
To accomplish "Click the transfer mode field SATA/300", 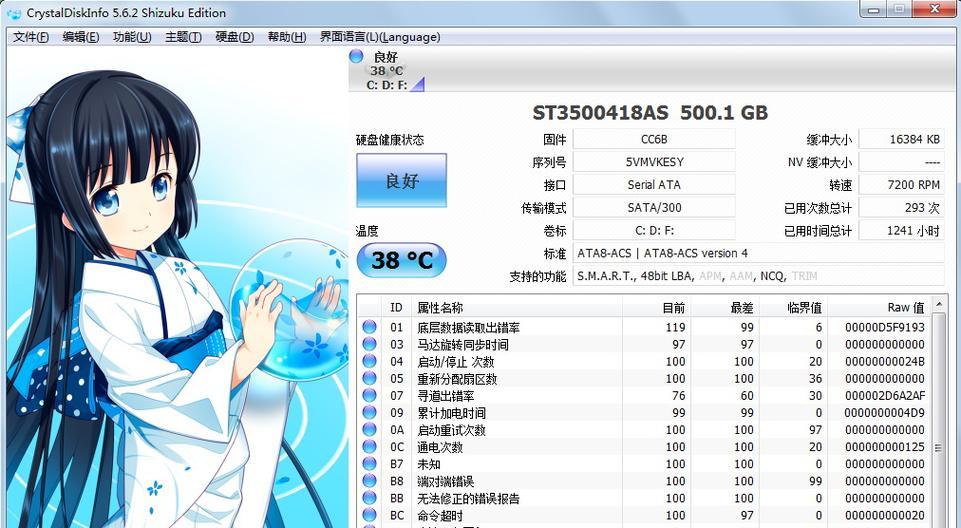I will coord(654,207).
